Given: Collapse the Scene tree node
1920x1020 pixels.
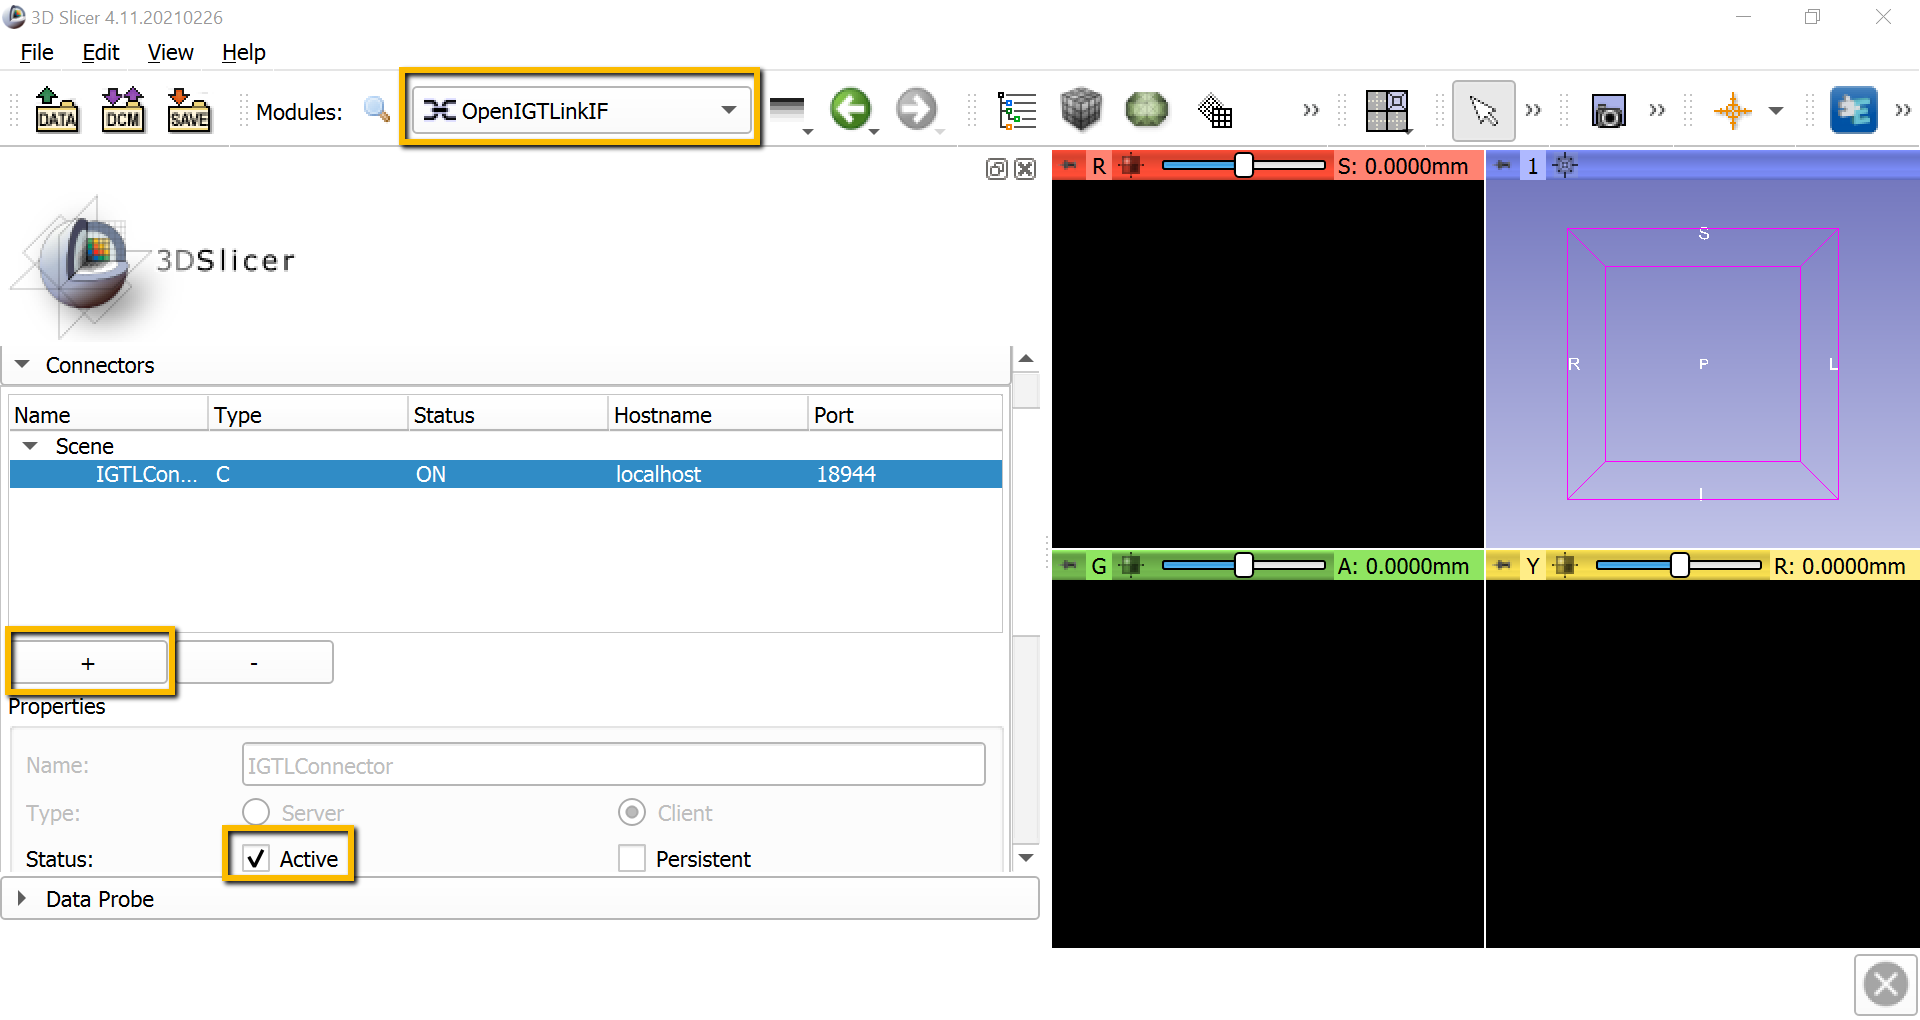Looking at the screenshot, I should [x=30, y=446].
